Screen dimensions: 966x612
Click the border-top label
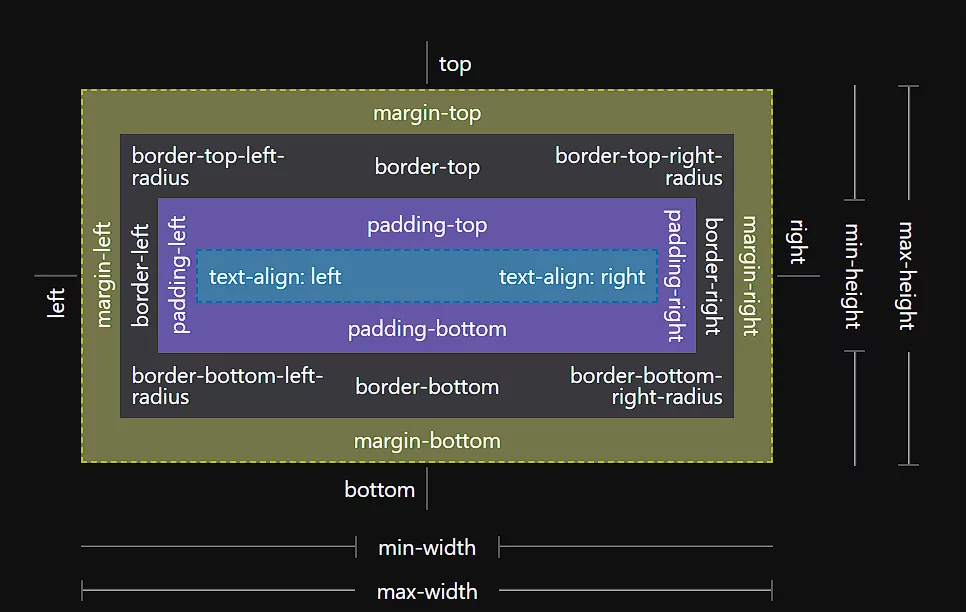click(427, 167)
